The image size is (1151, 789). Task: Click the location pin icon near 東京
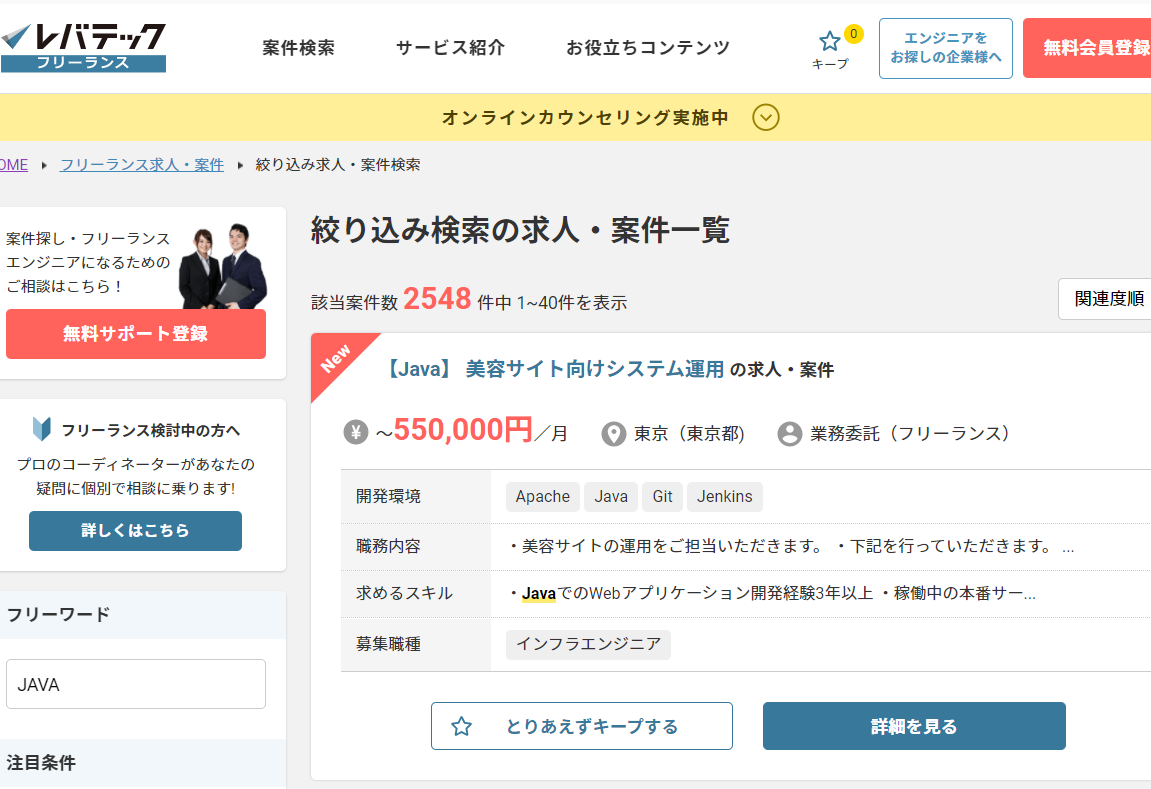[x=613, y=434]
